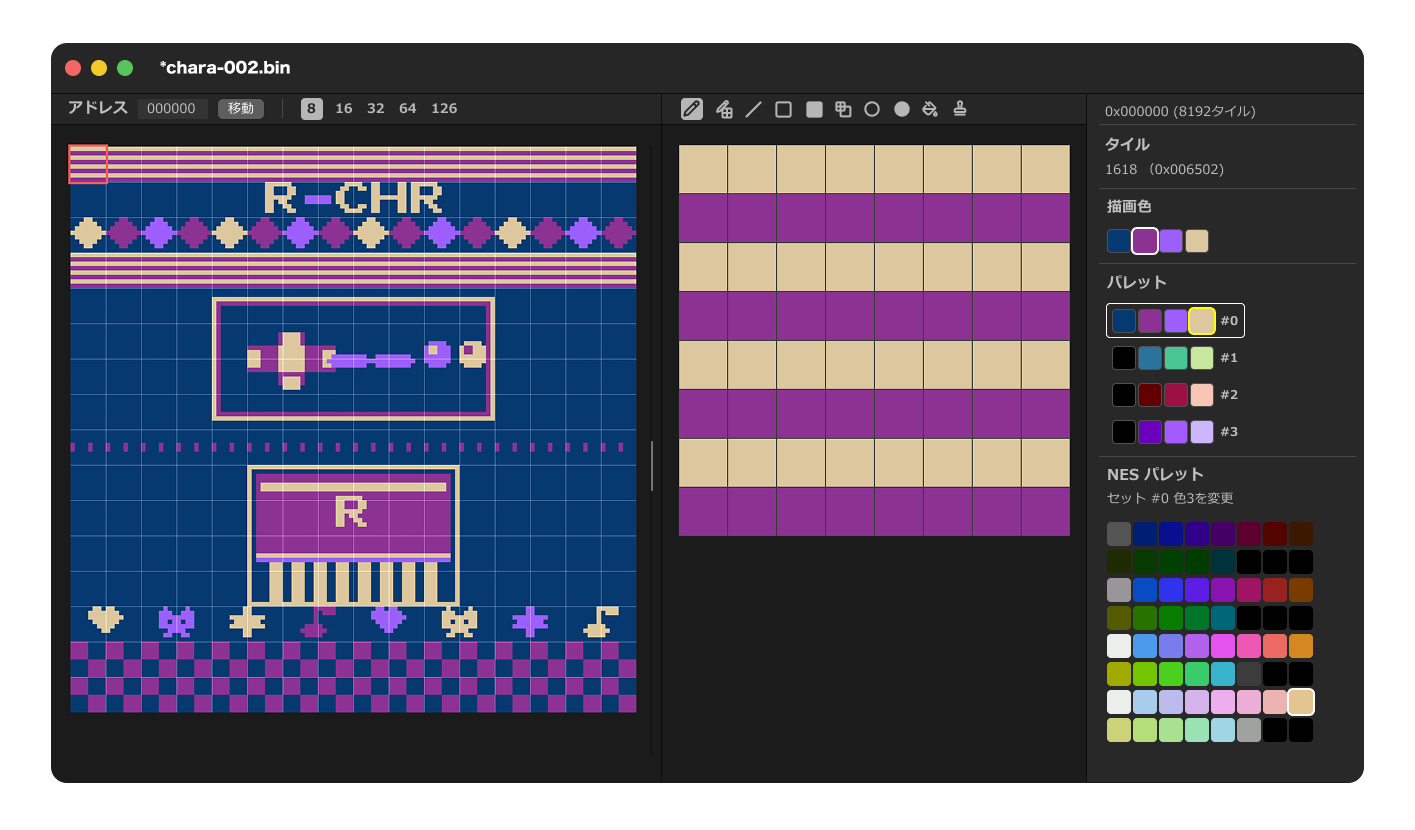Switch tile width to 16
This screenshot has width=1415, height=830.
click(344, 109)
